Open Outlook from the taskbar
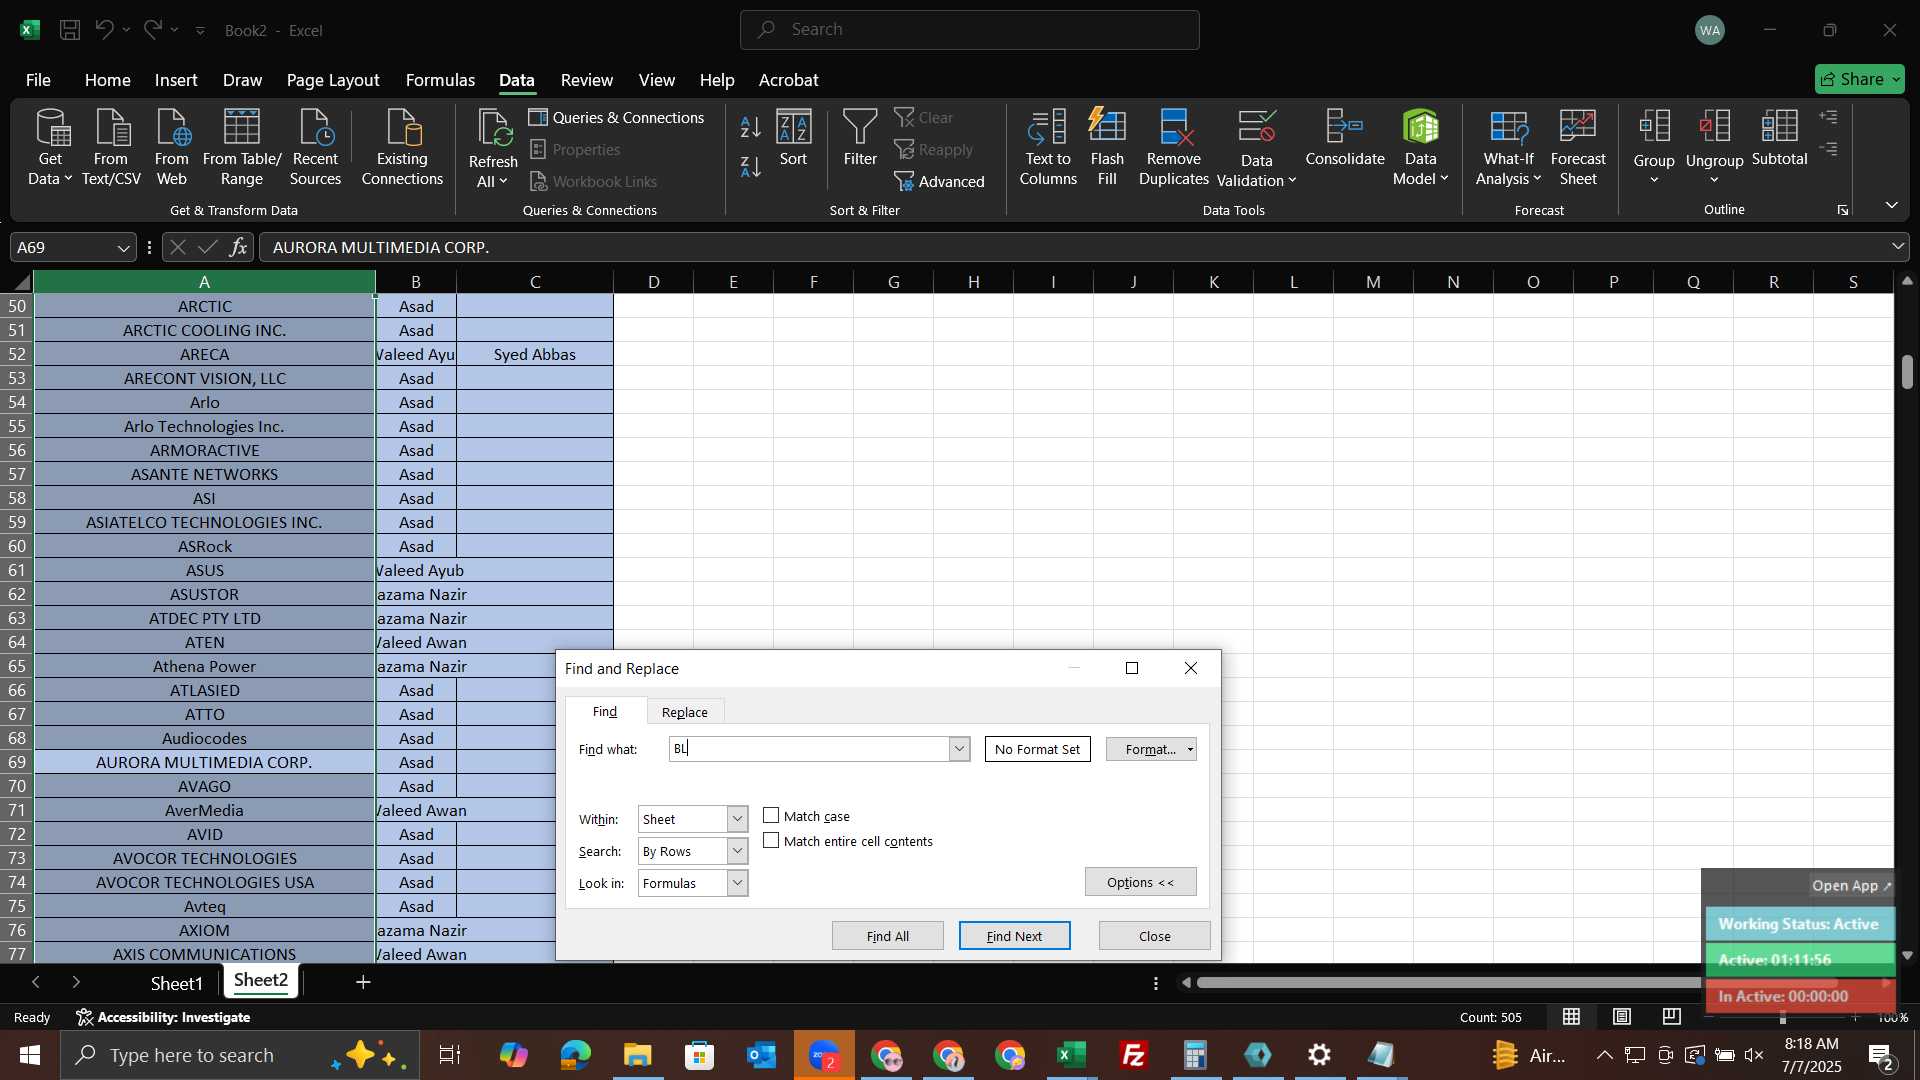This screenshot has width=1920, height=1080. pyautogui.click(x=761, y=1055)
